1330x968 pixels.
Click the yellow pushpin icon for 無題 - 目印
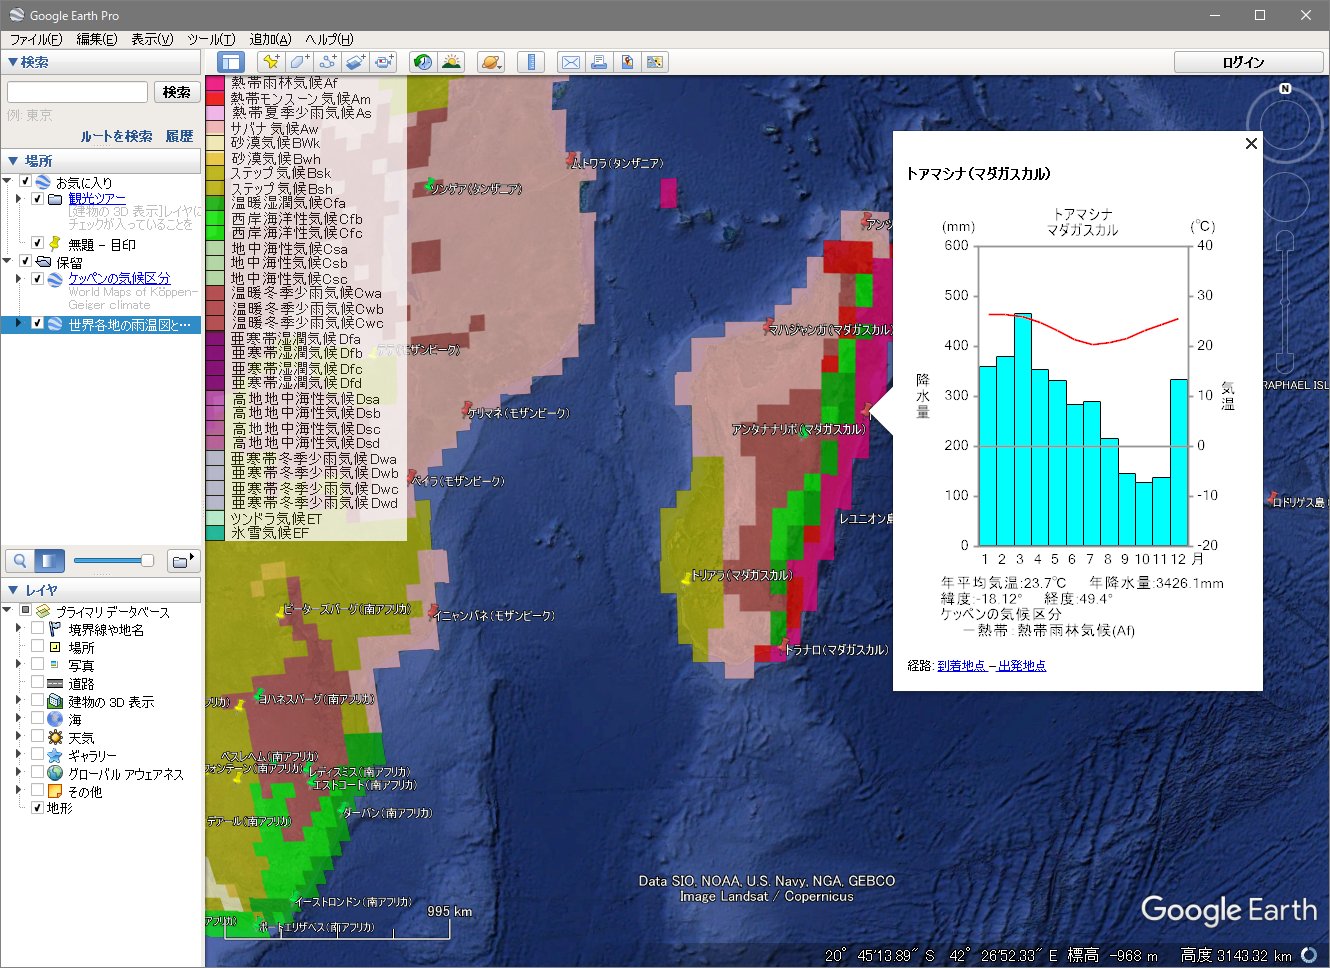(x=55, y=243)
